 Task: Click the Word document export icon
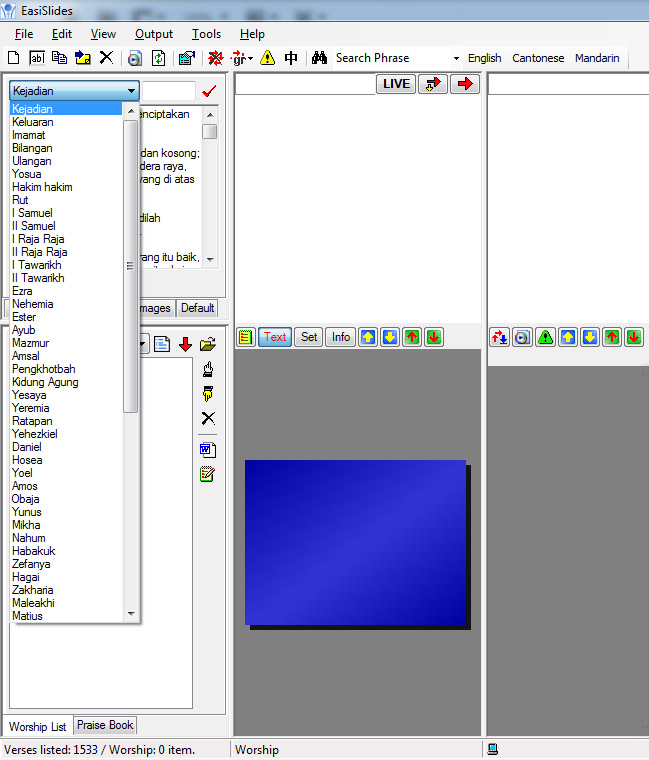click(x=208, y=450)
